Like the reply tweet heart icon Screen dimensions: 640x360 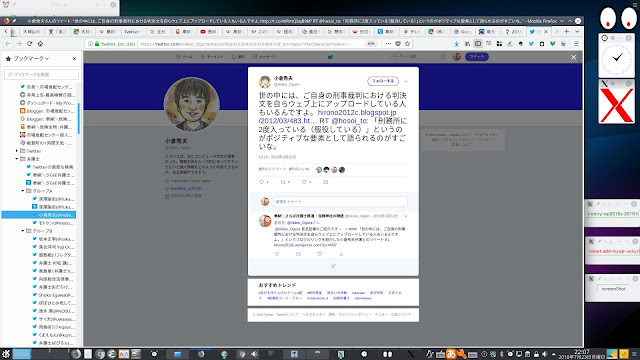[x=320, y=254]
